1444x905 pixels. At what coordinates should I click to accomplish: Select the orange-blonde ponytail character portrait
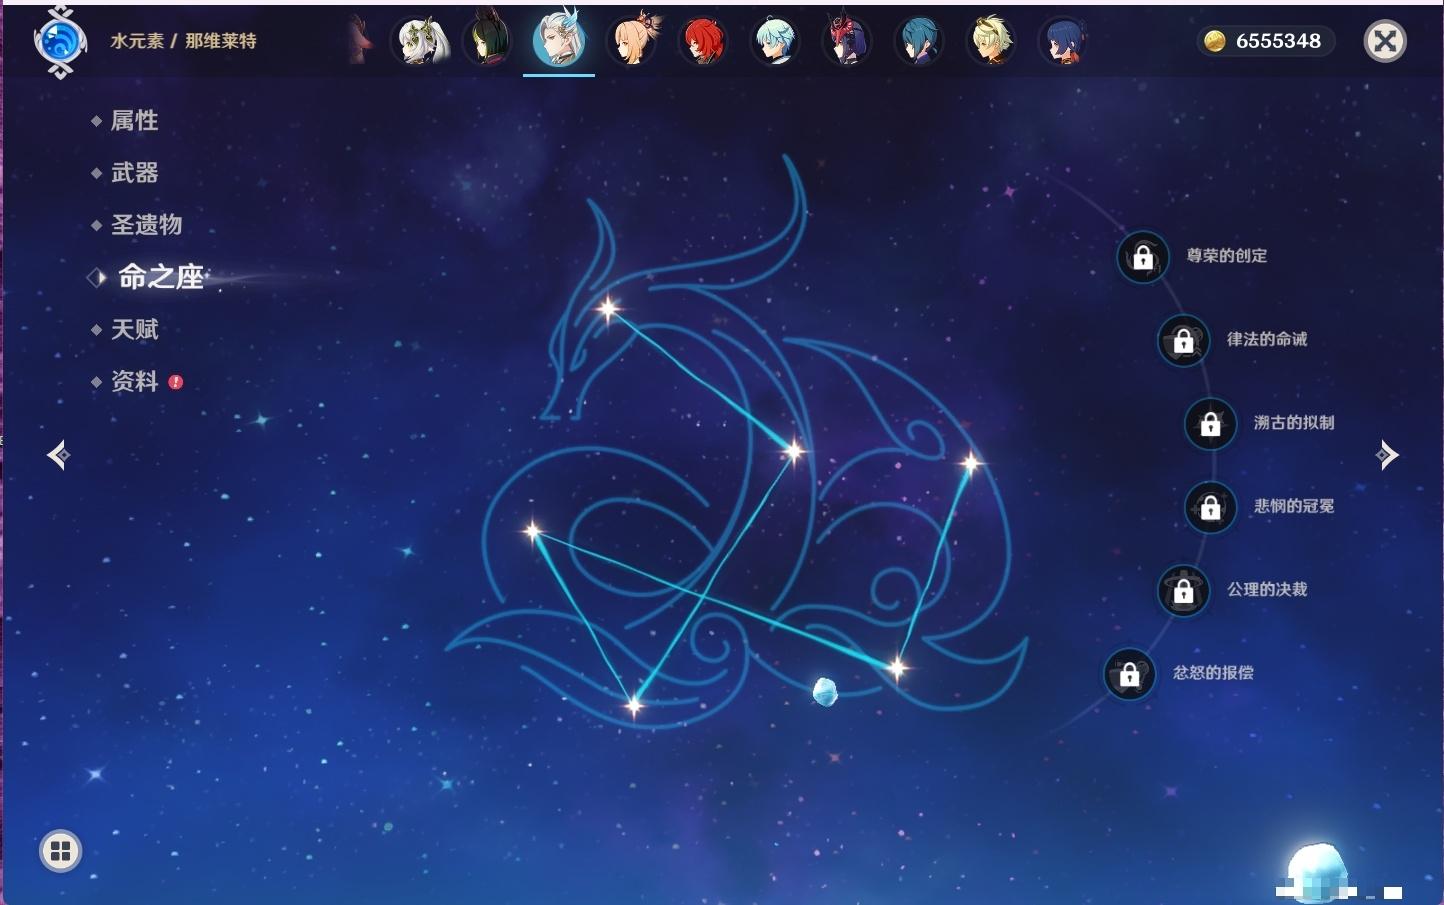tap(633, 41)
